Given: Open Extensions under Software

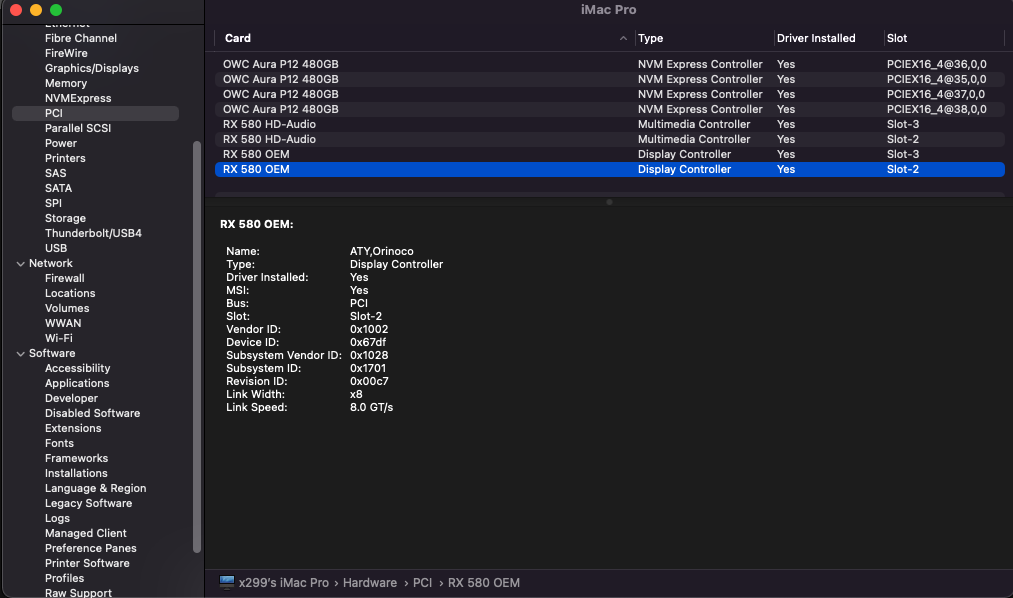Looking at the screenshot, I should click(x=73, y=428).
